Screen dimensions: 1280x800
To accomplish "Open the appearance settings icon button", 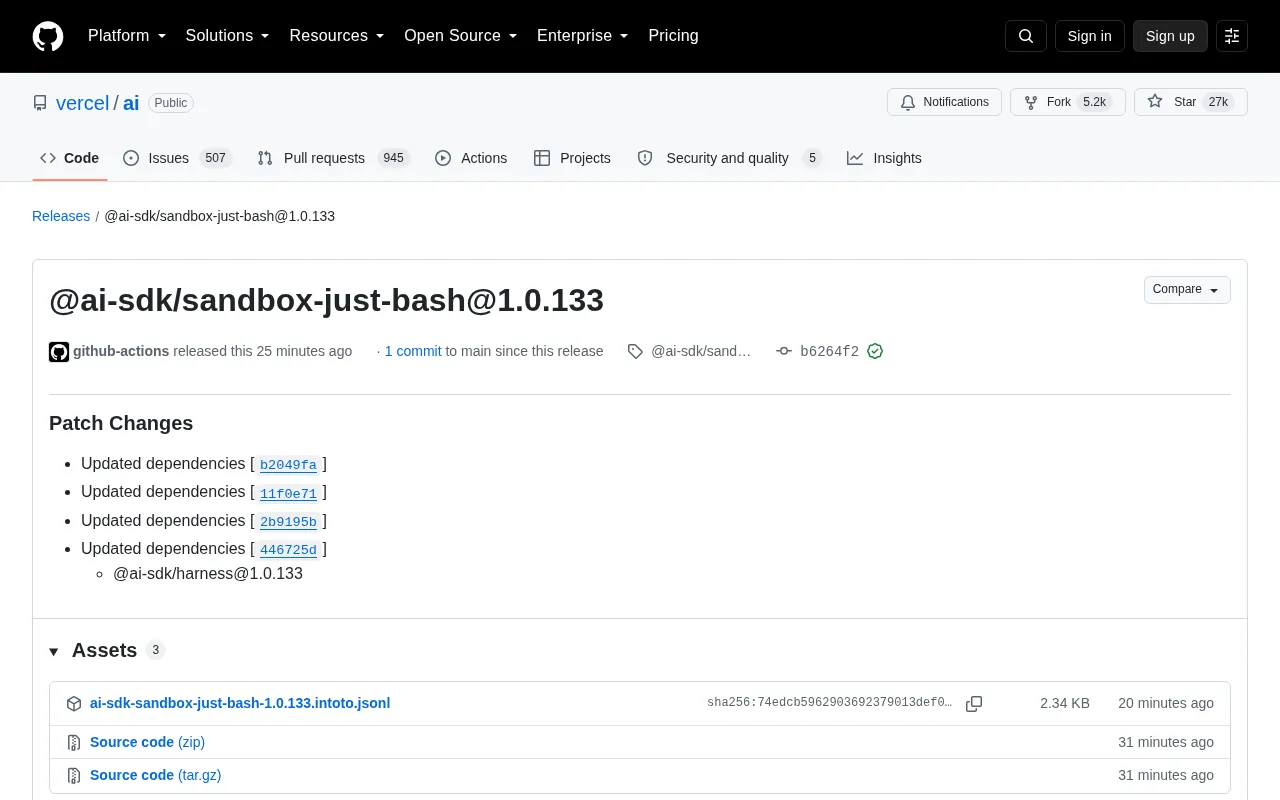I will pyautogui.click(x=1232, y=36).
